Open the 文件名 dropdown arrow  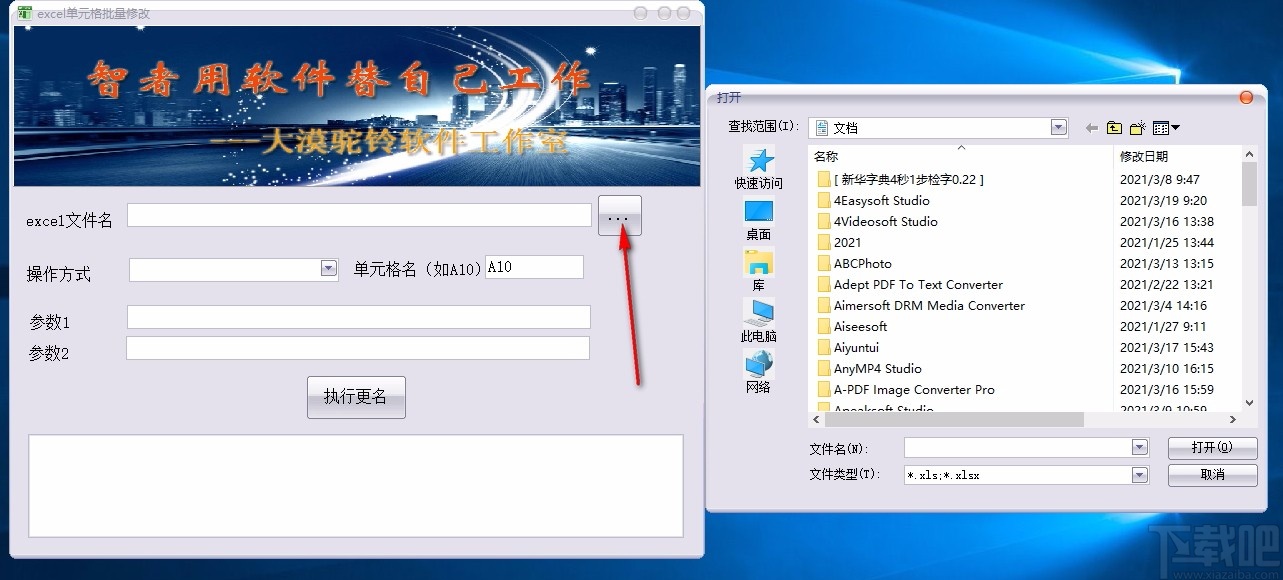tap(1139, 447)
